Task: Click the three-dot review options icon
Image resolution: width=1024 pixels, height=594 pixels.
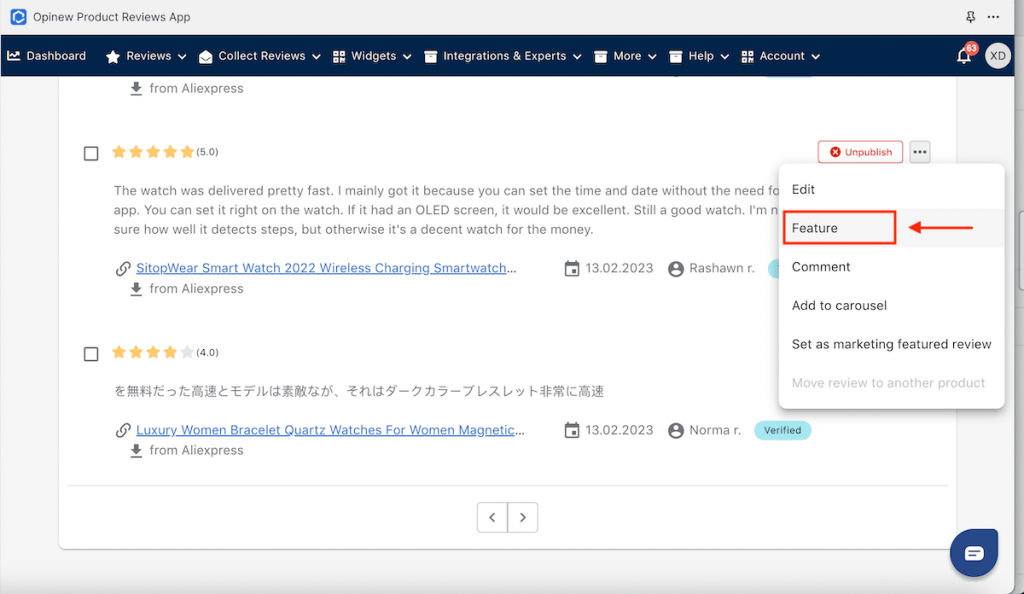Action: pyautogui.click(x=920, y=152)
